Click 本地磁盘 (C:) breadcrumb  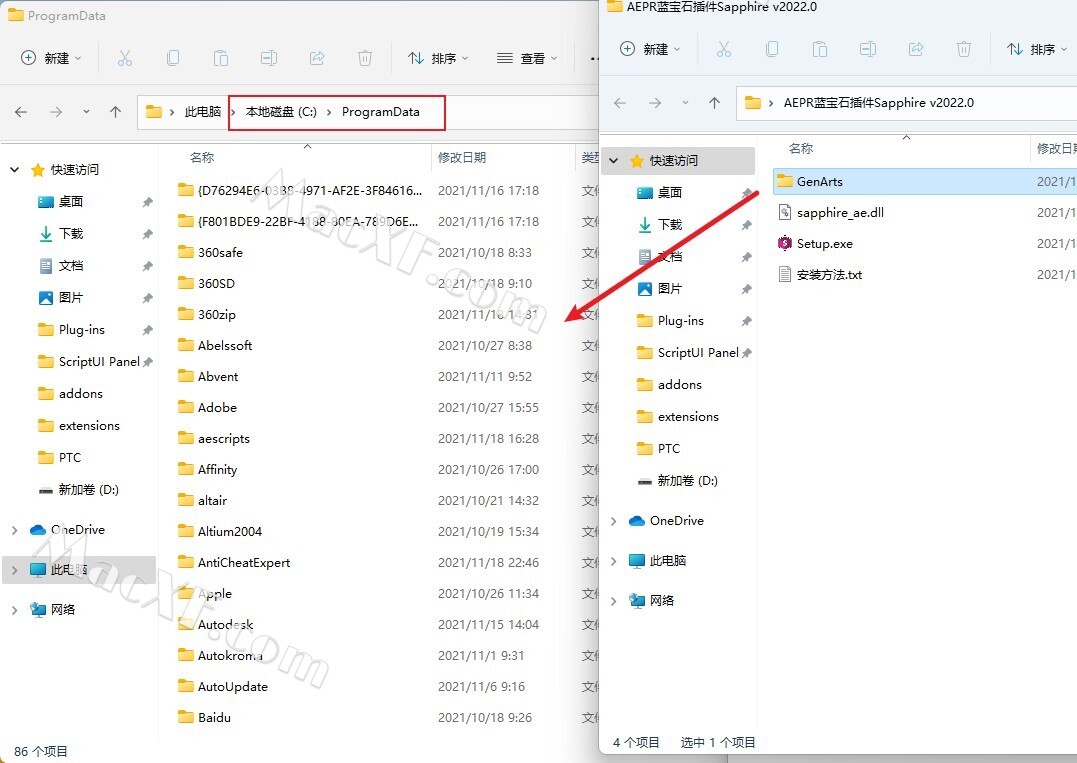[281, 112]
